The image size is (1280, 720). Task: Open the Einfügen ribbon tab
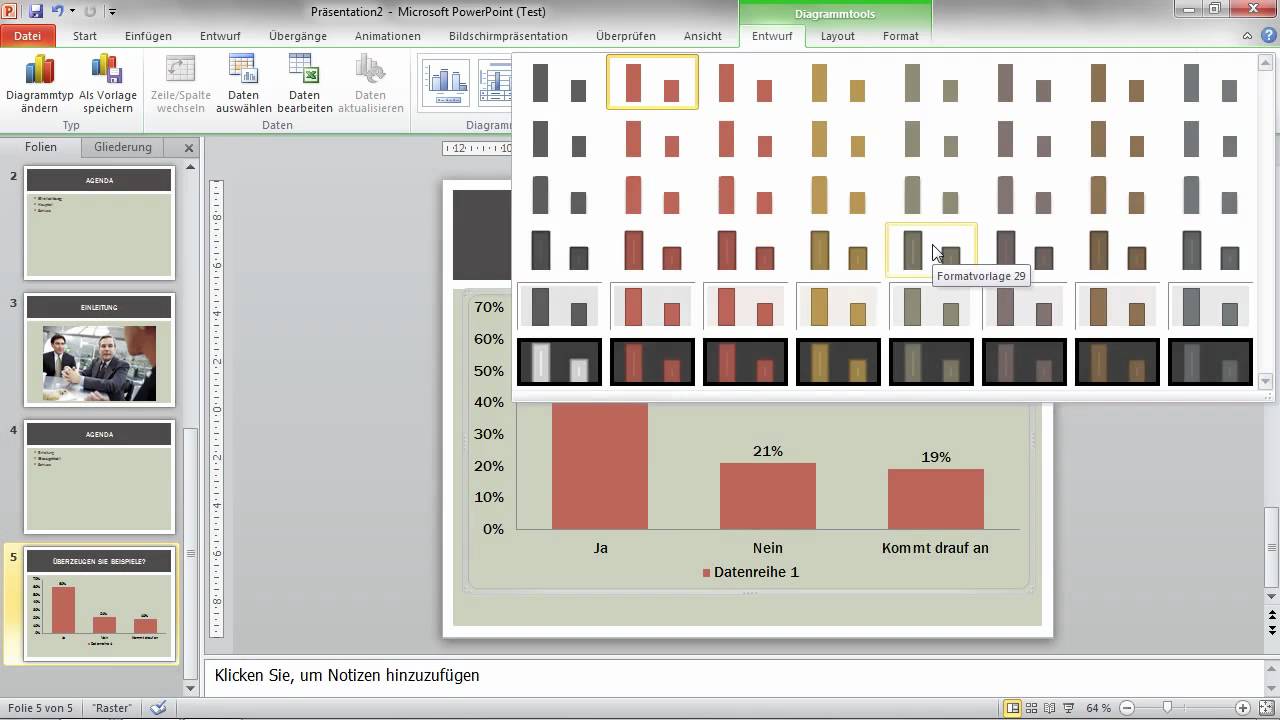[x=148, y=36]
